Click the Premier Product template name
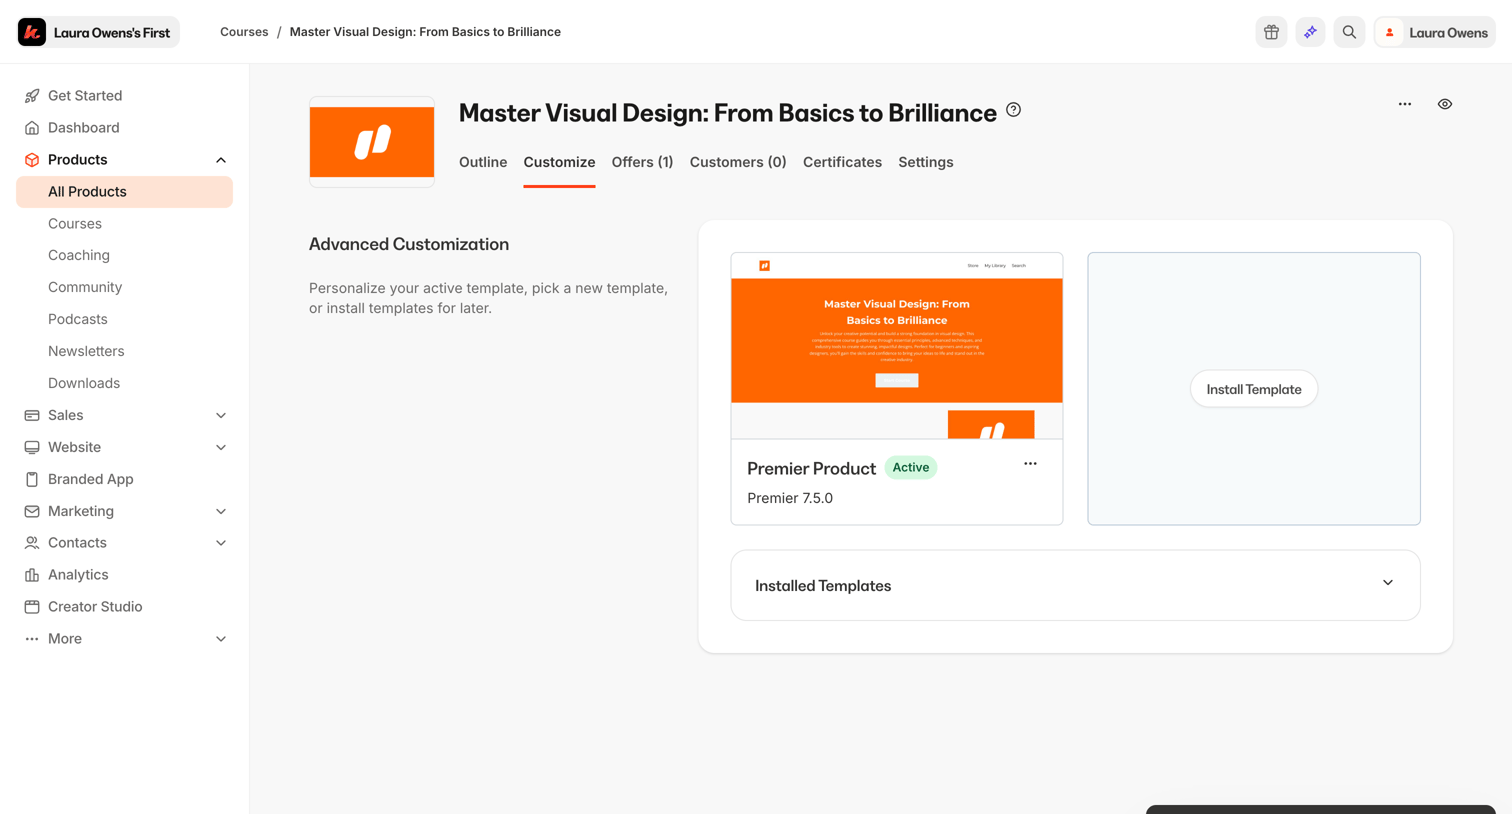1512x814 pixels. (x=811, y=468)
